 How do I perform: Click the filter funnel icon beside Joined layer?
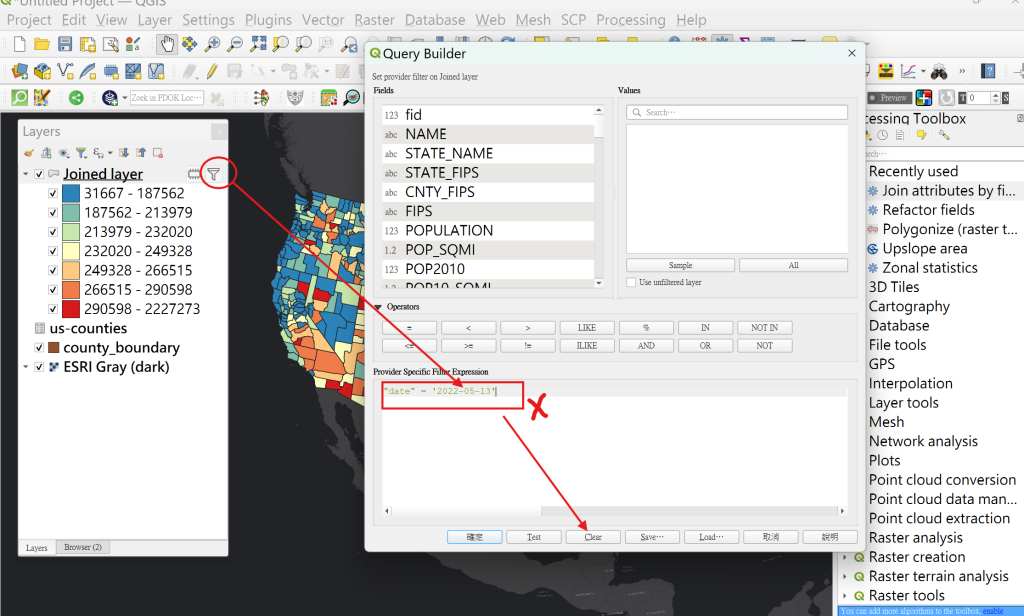pos(214,174)
